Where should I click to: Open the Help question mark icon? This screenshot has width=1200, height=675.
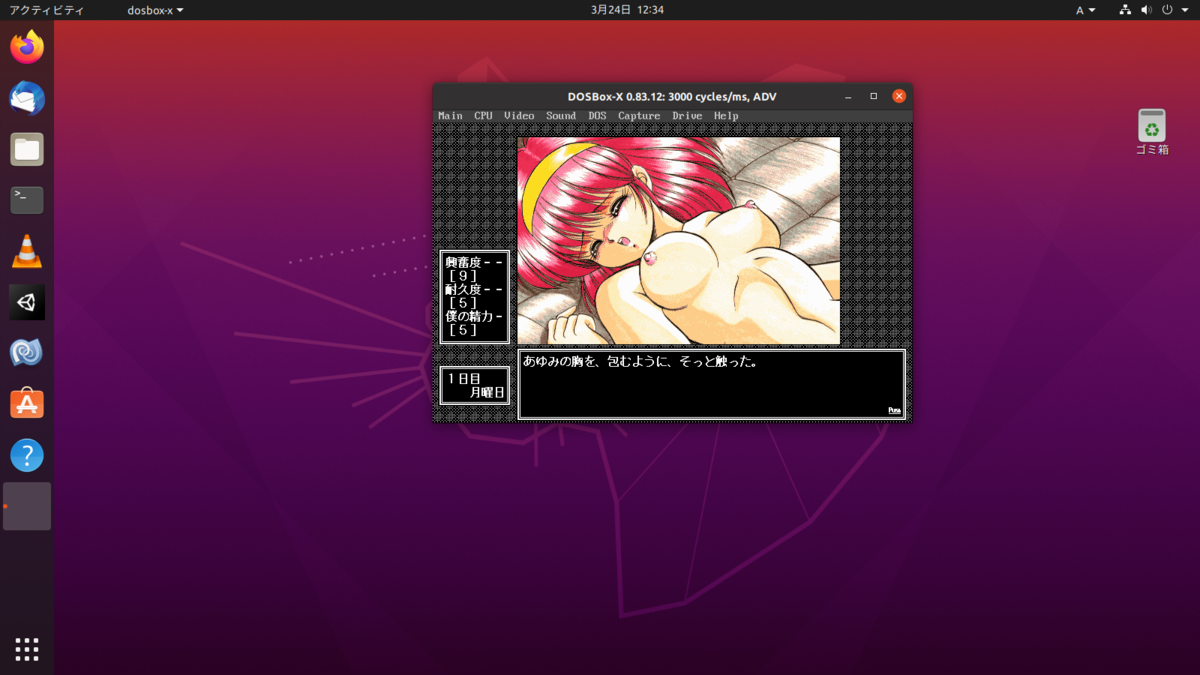(x=27, y=455)
